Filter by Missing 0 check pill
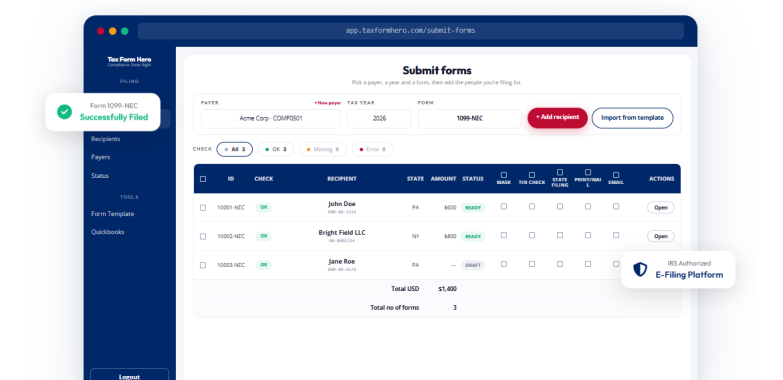This screenshot has width=783, height=380. point(323,149)
